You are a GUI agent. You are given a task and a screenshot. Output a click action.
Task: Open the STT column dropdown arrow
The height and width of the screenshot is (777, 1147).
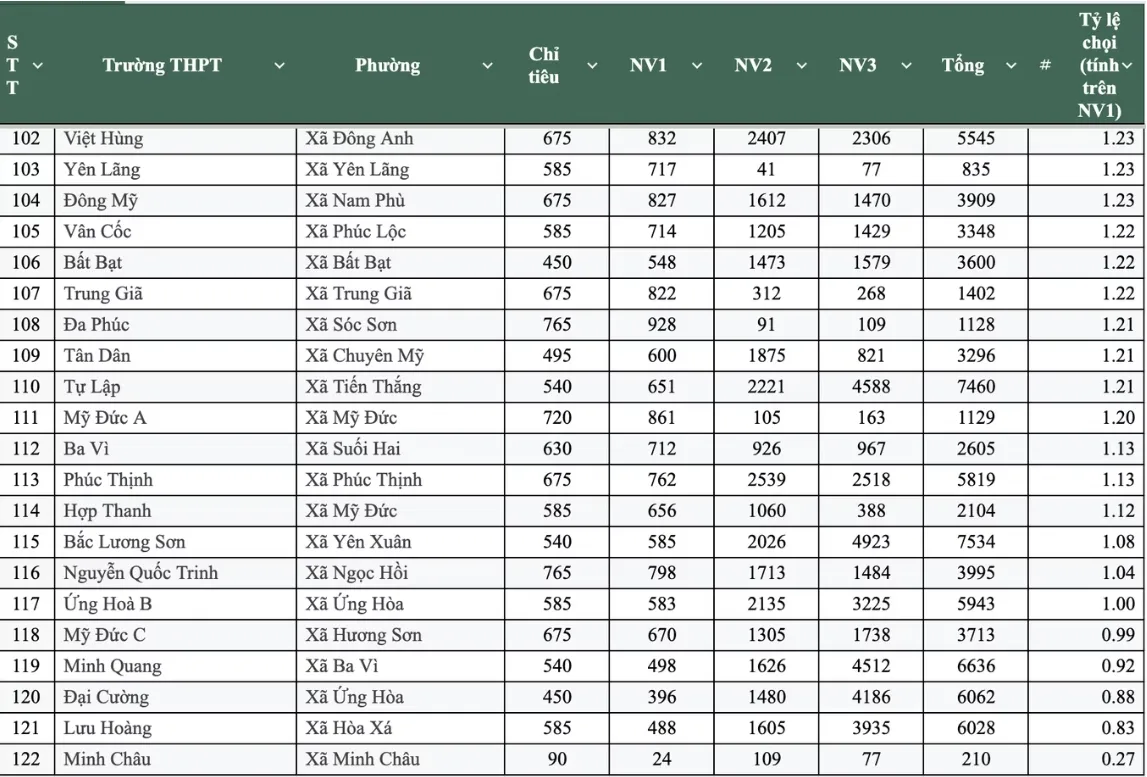point(38,66)
